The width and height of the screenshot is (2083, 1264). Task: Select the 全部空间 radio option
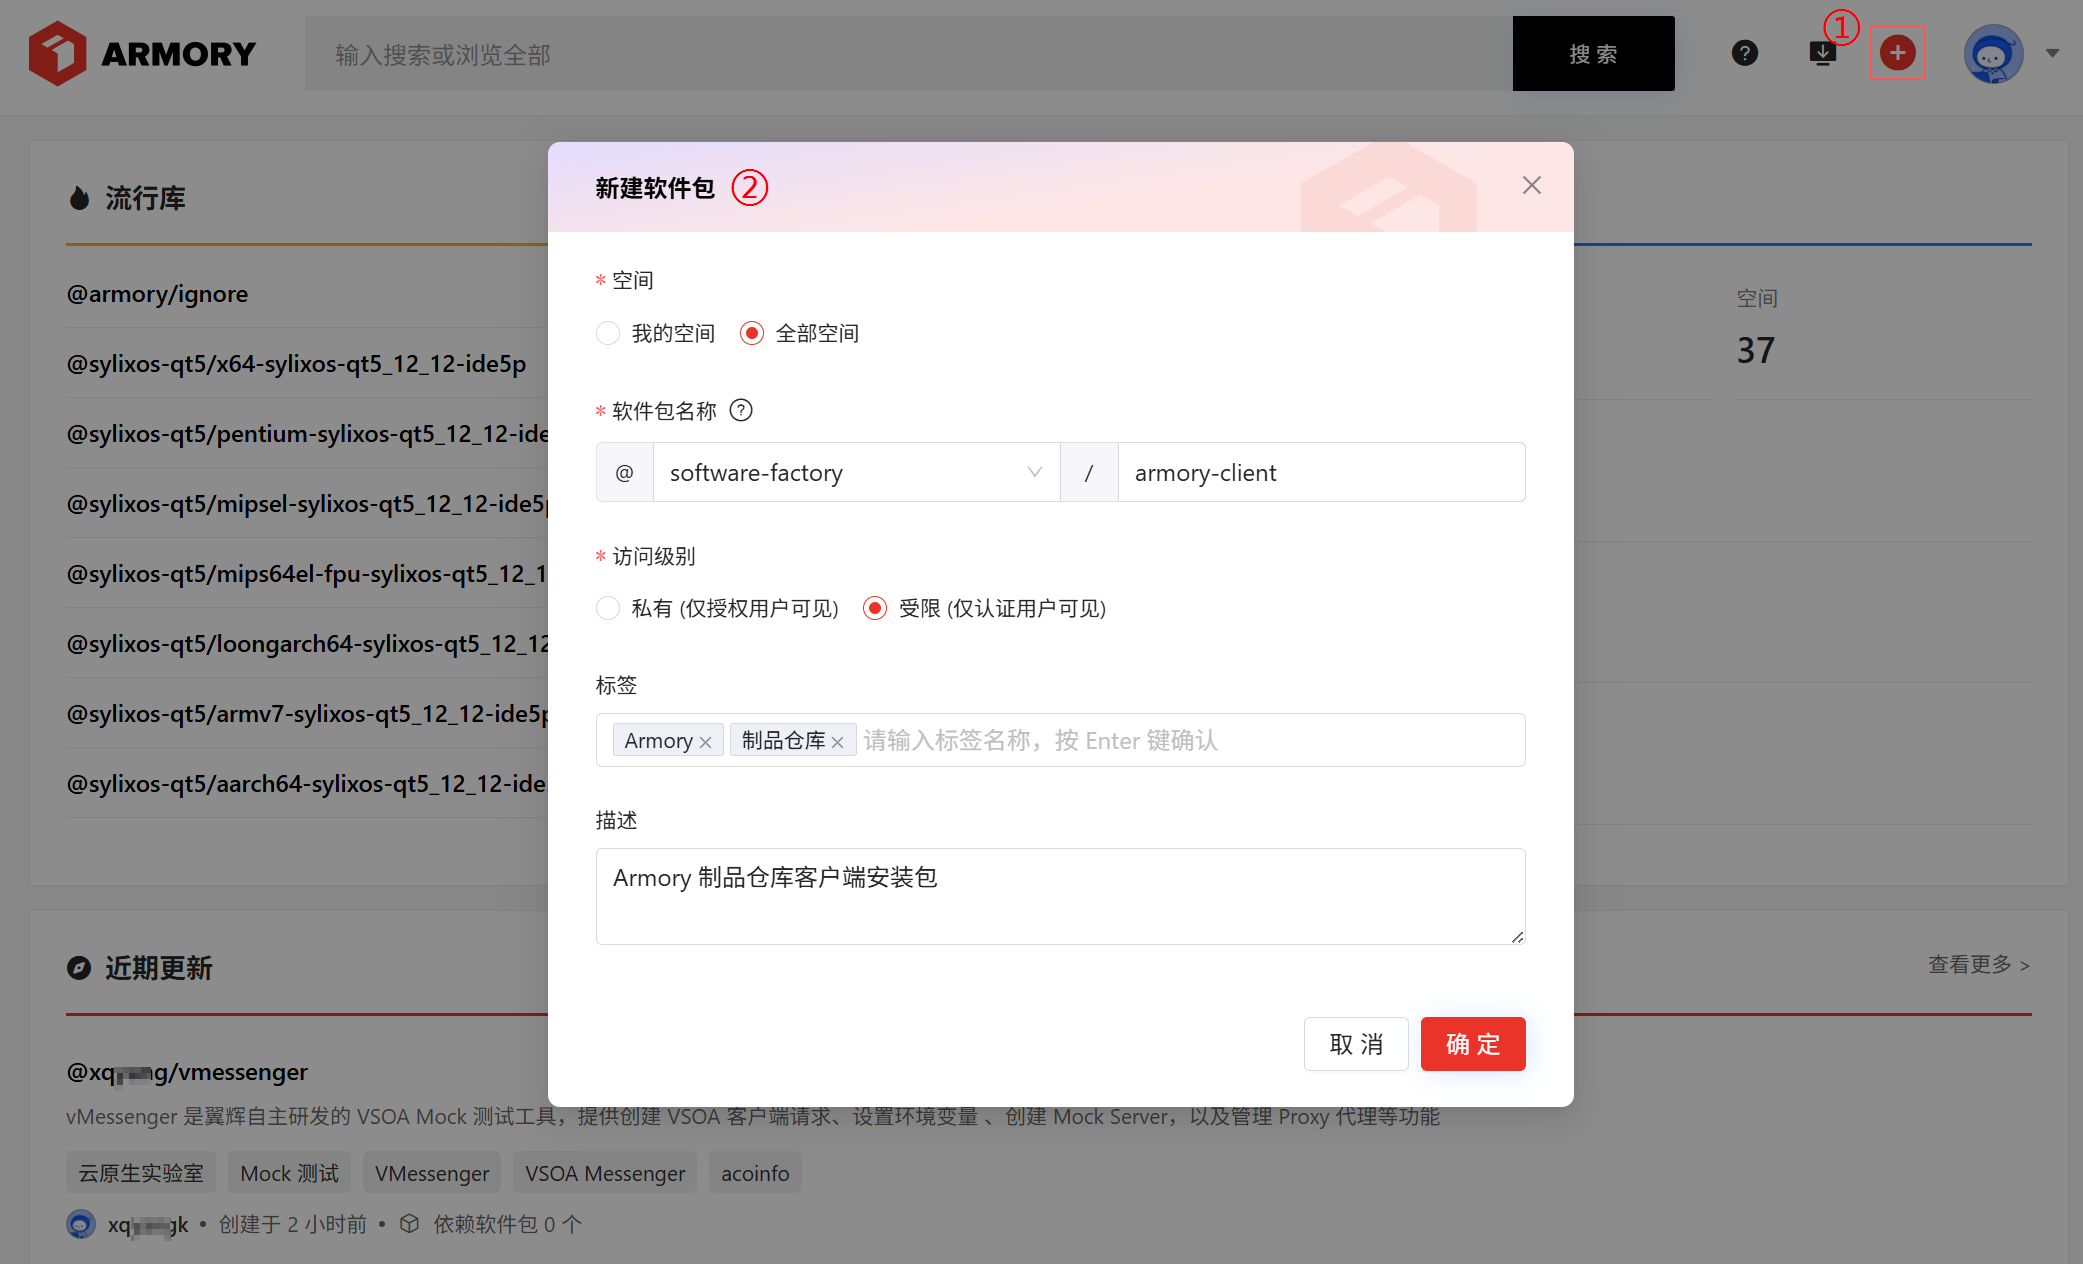[x=752, y=333]
